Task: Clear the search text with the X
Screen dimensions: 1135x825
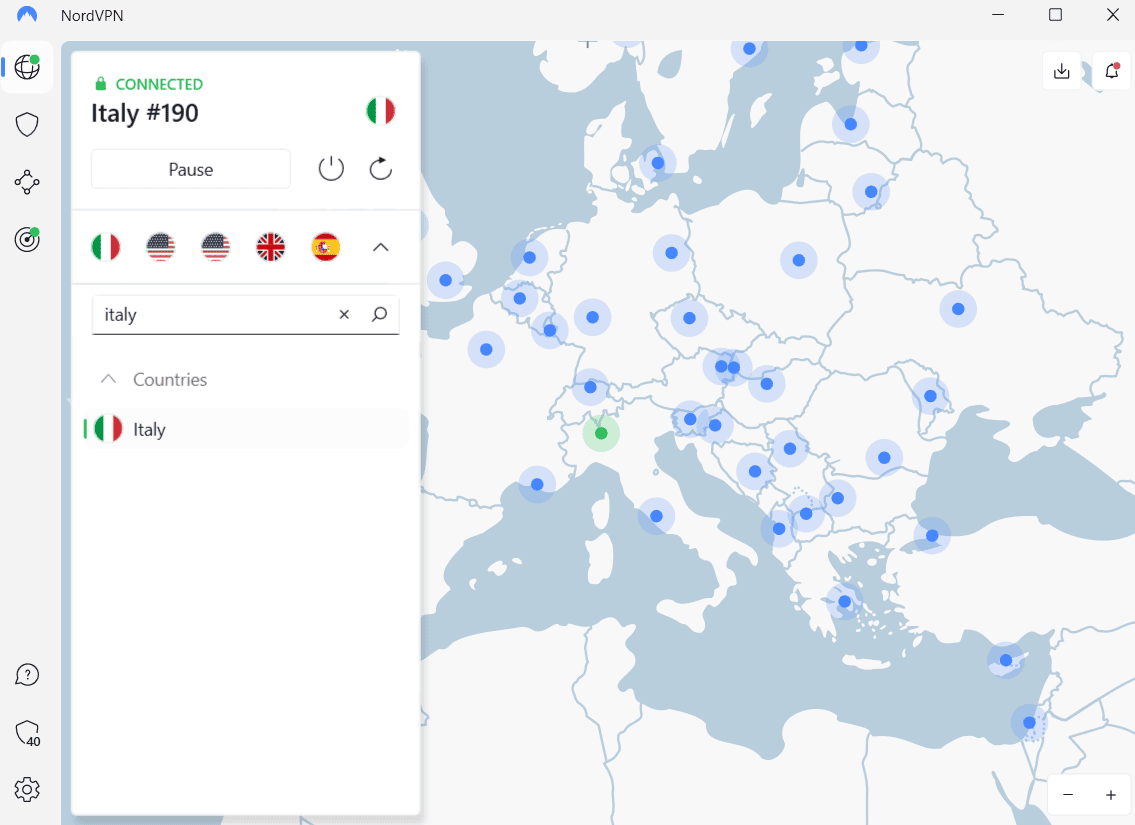Action: point(345,314)
